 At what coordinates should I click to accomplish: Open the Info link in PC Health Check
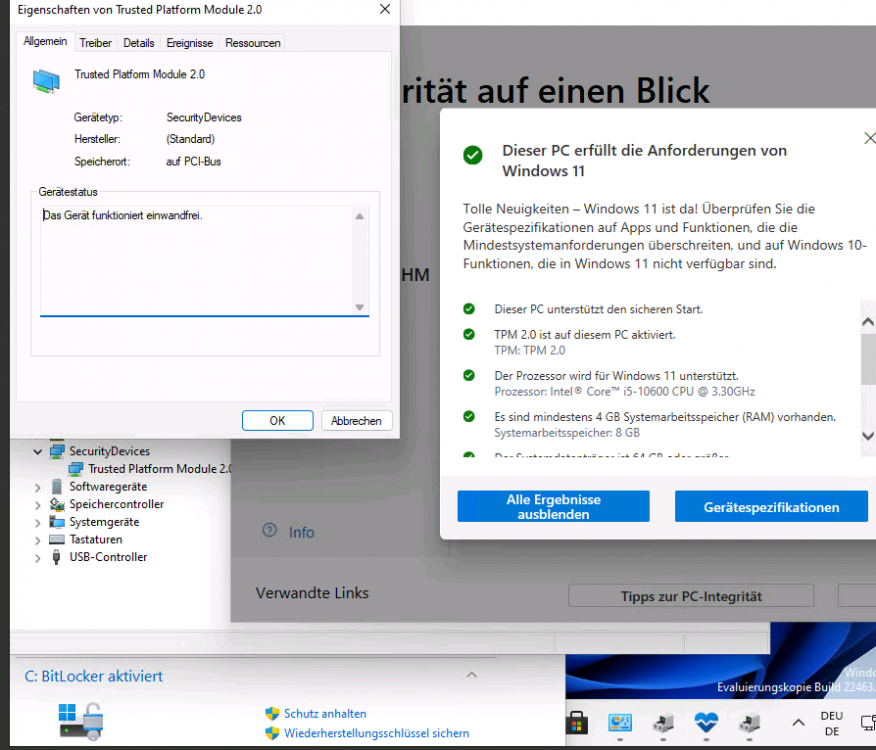pos(301,532)
